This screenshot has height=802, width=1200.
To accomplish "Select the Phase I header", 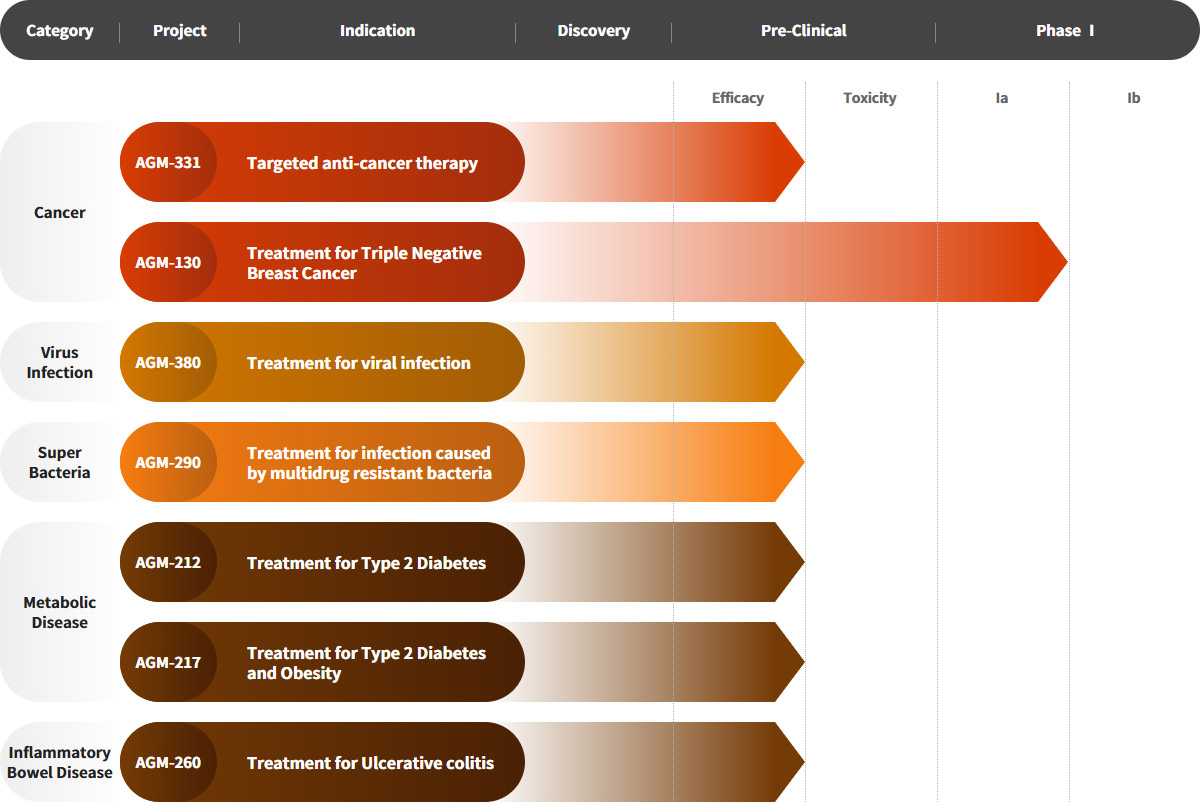I will (x=1065, y=31).
